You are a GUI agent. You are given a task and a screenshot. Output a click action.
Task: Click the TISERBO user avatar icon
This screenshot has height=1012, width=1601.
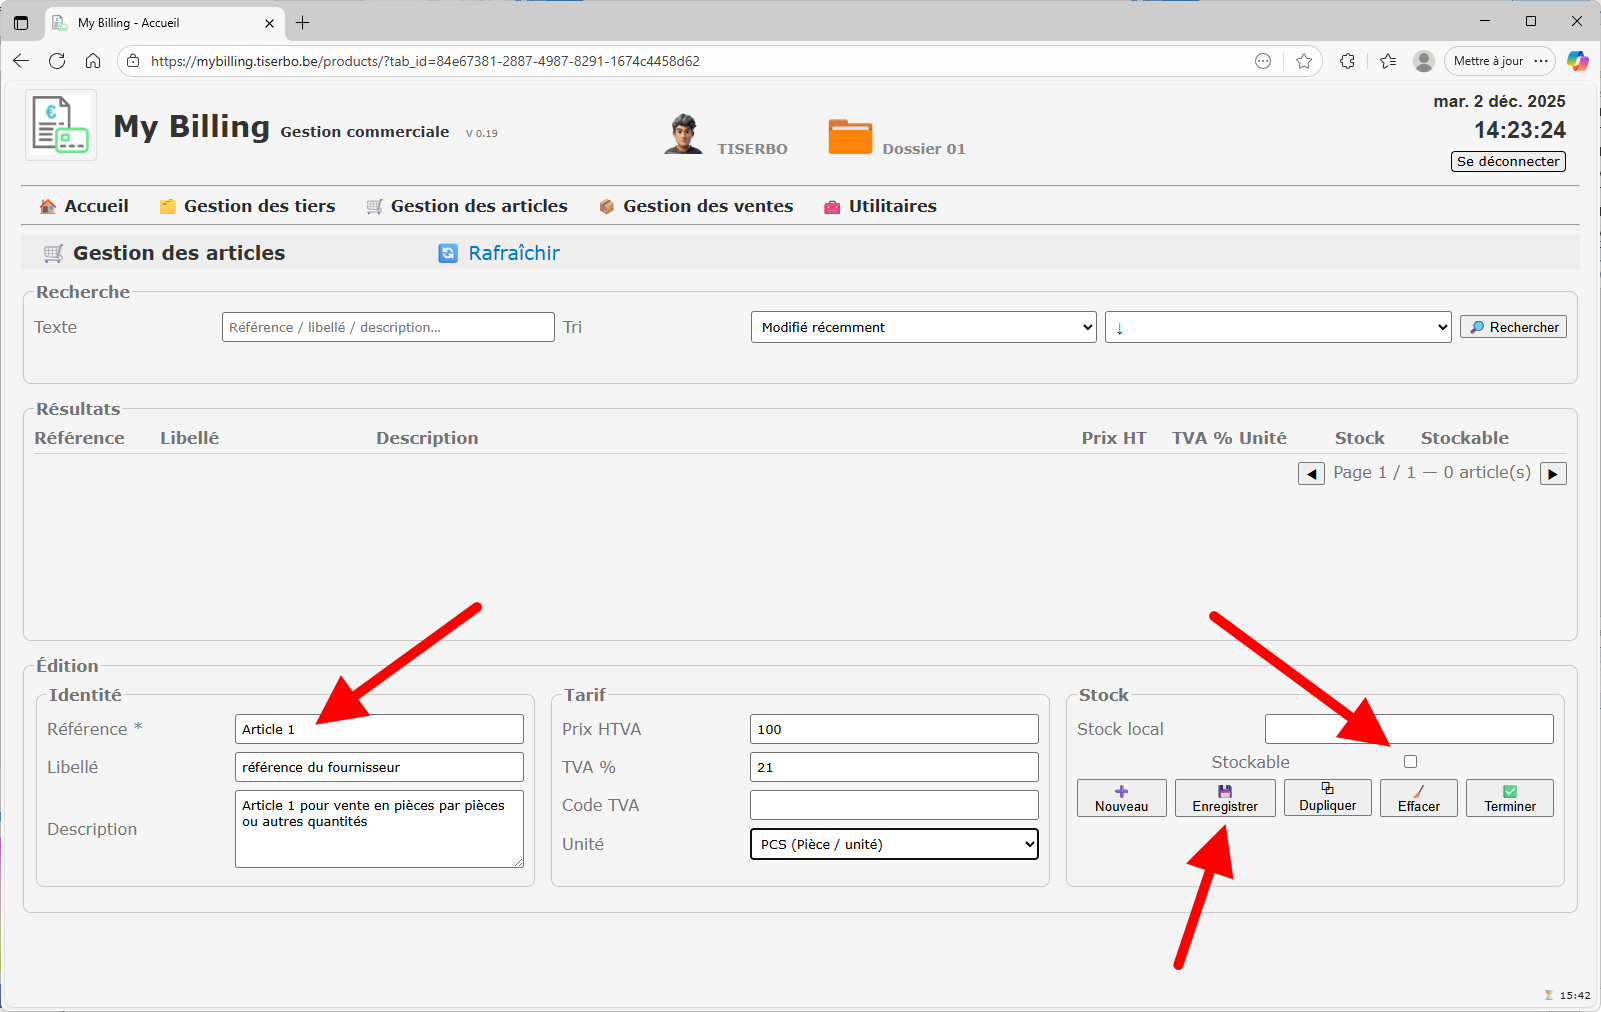(683, 134)
